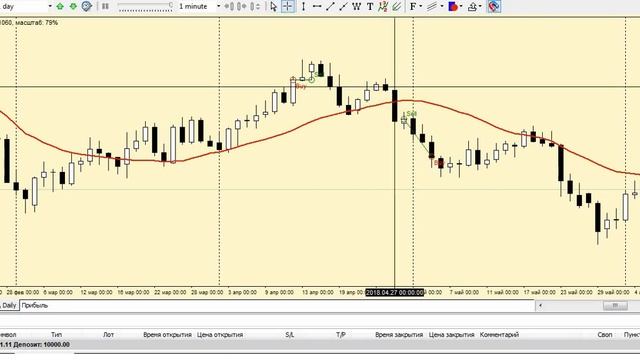Pause the simulation with the pause button

click(105, 7)
